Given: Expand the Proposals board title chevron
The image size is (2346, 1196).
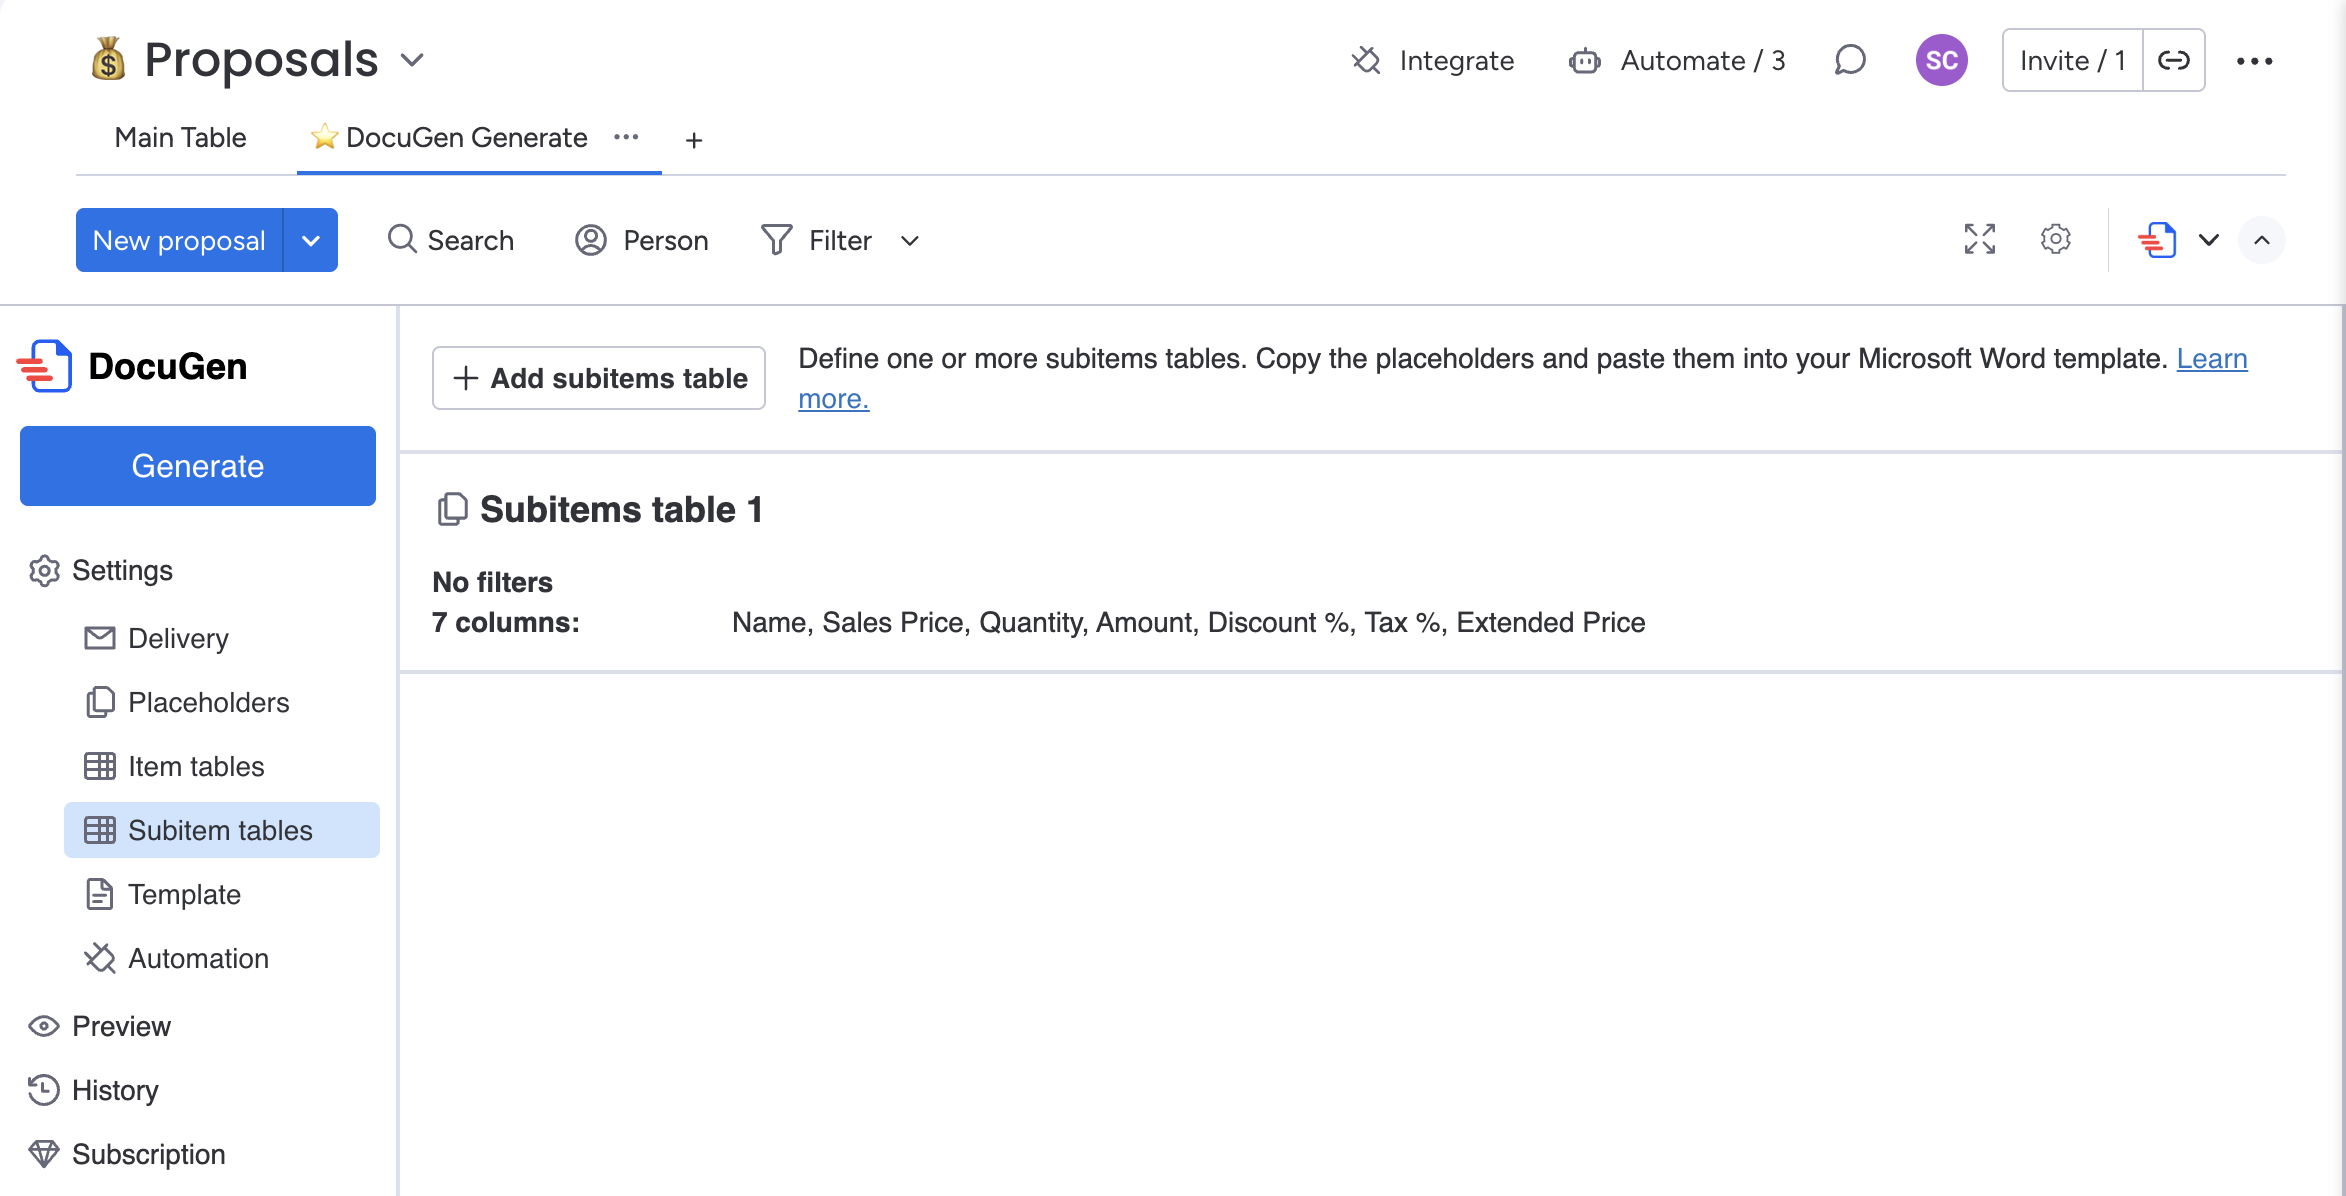Looking at the screenshot, I should click(412, 60).
